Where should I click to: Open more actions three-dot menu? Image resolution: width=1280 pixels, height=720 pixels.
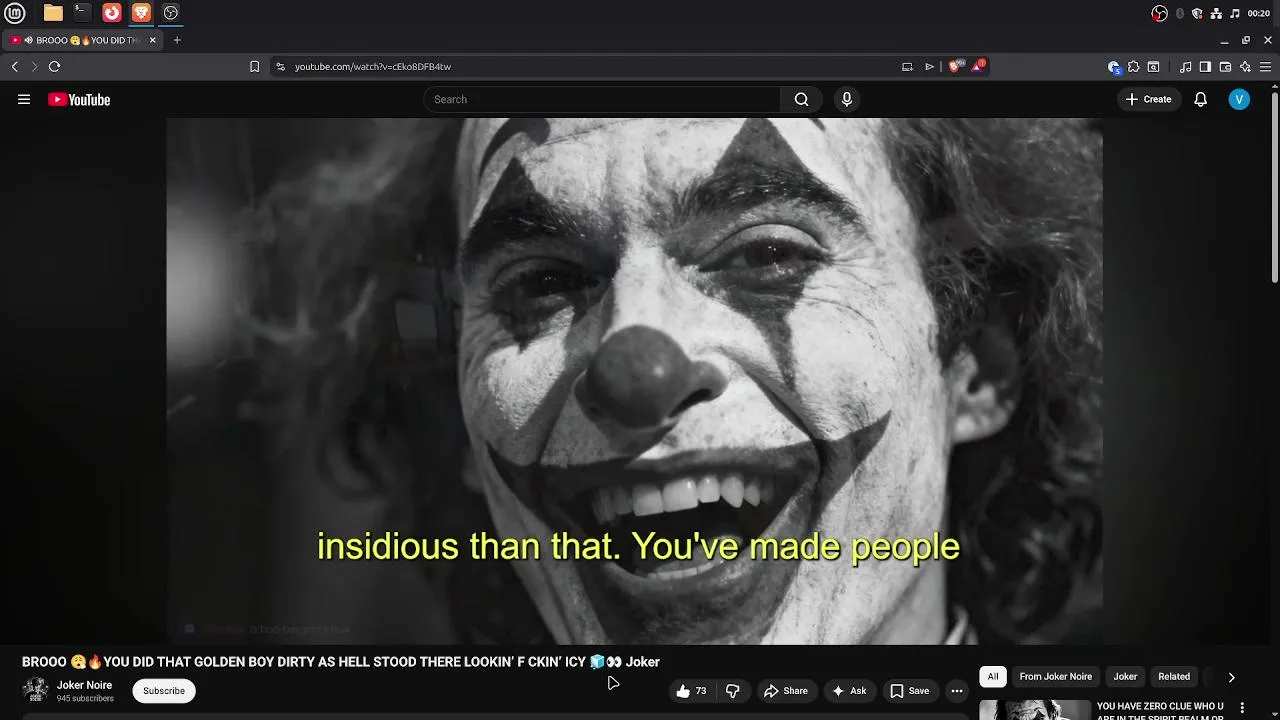point(957,691)
